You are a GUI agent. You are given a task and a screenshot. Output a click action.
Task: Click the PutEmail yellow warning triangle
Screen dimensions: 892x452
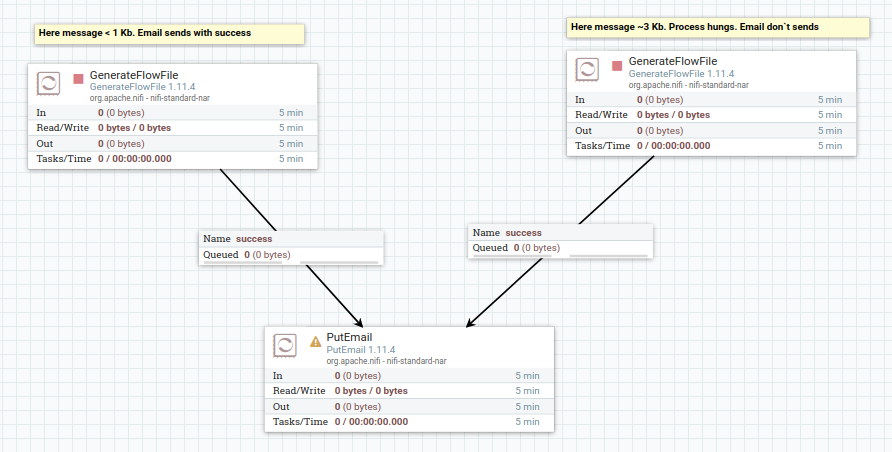point(315,342)
